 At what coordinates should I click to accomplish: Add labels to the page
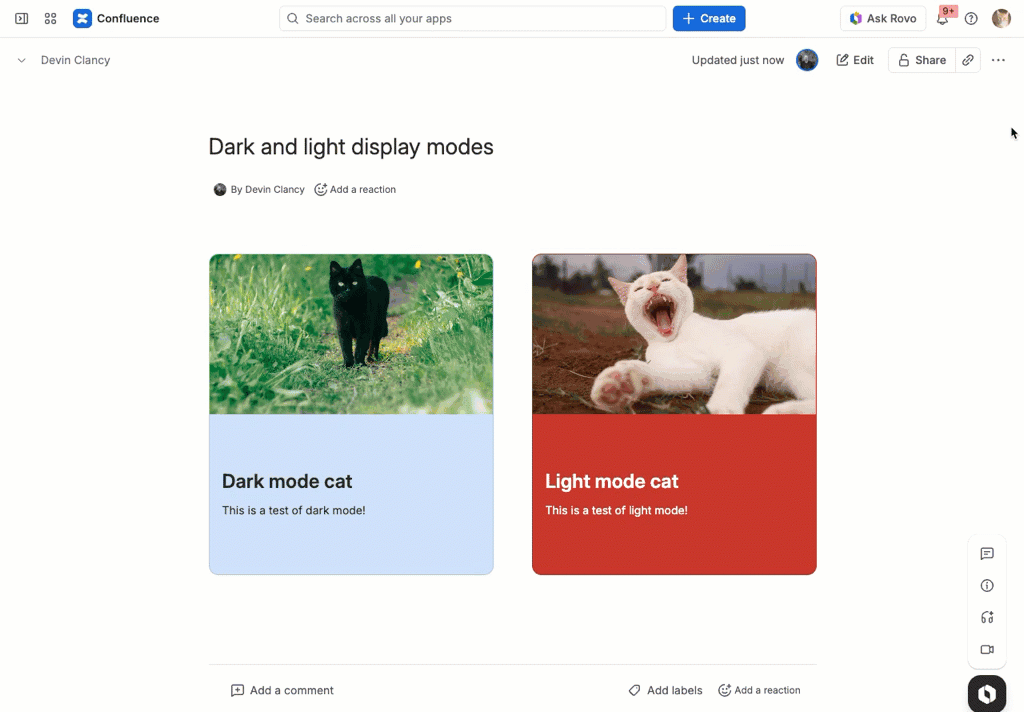pyautogui.click(x=665, y=690)
